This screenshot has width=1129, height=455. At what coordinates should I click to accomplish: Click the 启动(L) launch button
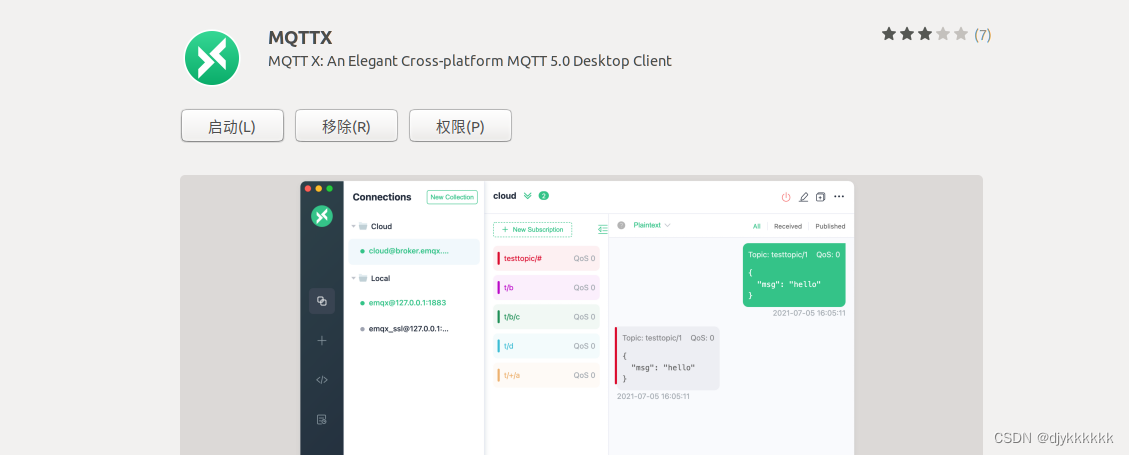[232, 126]
